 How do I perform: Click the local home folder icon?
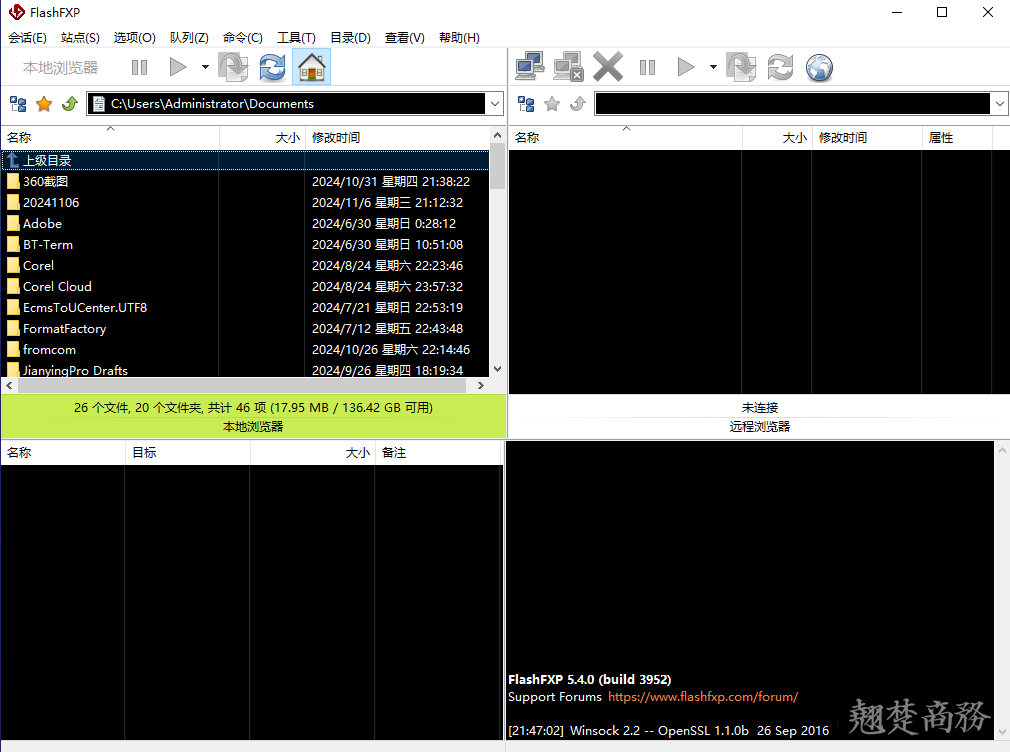point(311,67)
